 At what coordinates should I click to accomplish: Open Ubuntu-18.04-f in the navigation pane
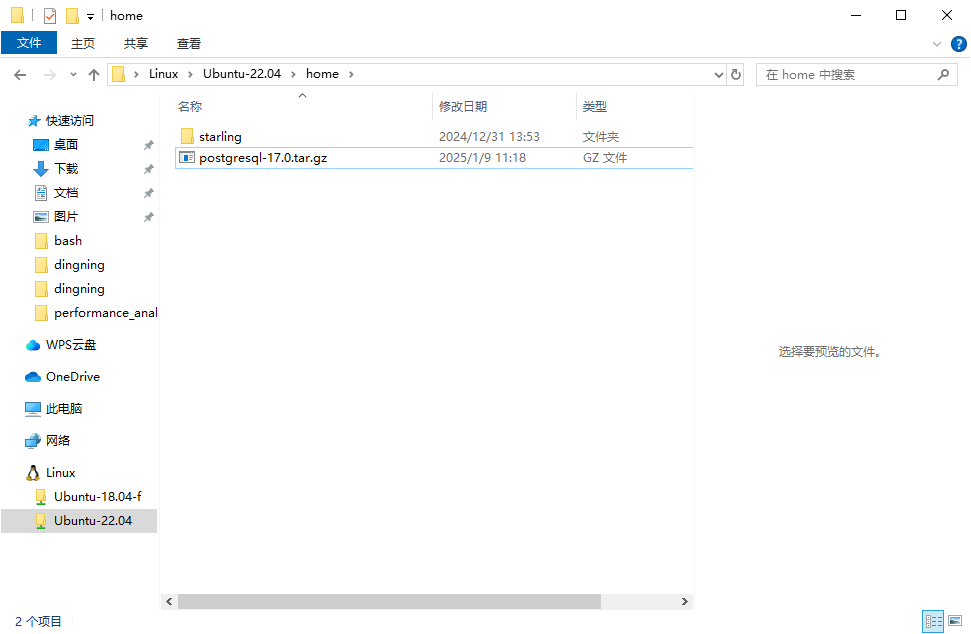97,497
